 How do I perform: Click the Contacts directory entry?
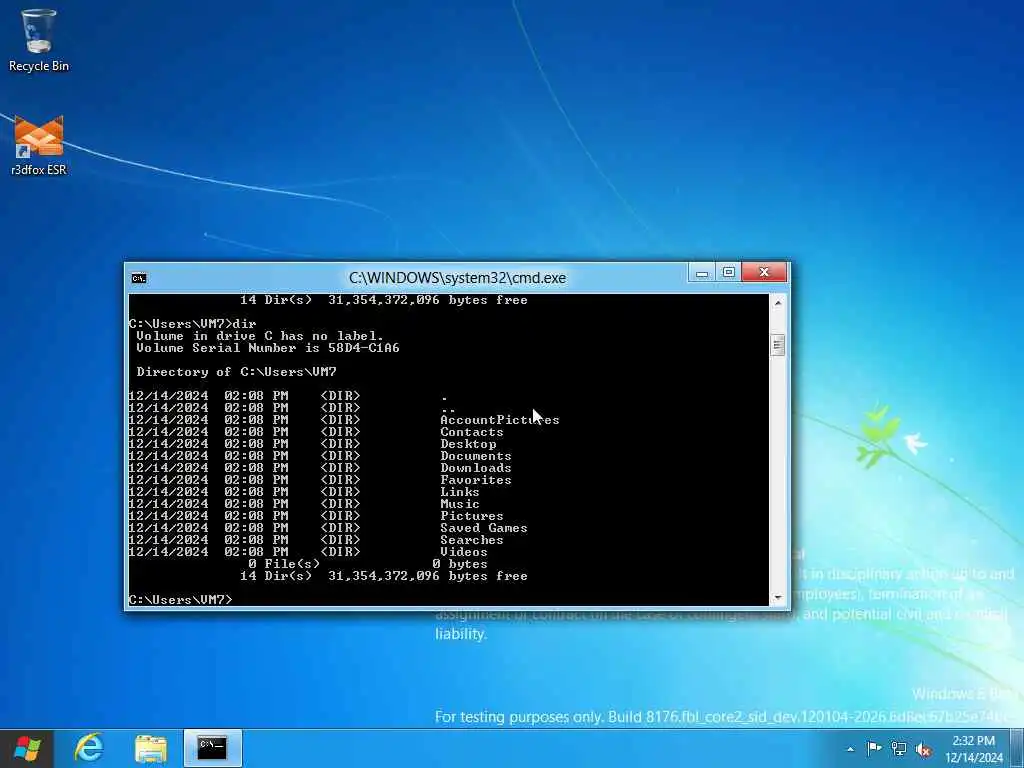point(472,432)
